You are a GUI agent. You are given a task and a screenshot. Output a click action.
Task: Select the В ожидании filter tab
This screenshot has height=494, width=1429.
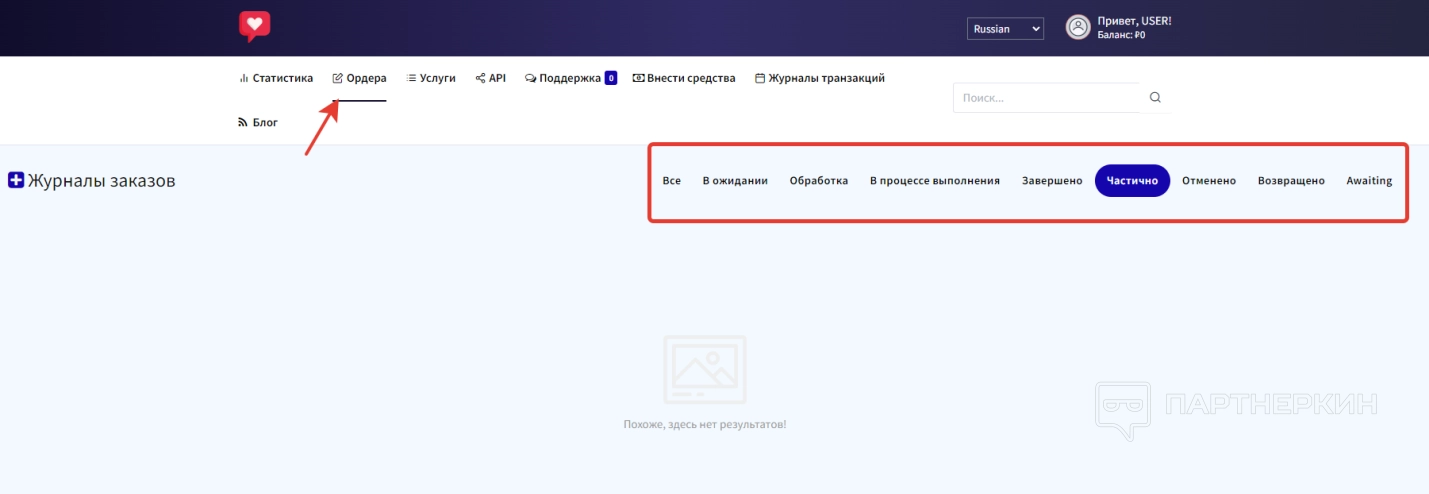735,181
